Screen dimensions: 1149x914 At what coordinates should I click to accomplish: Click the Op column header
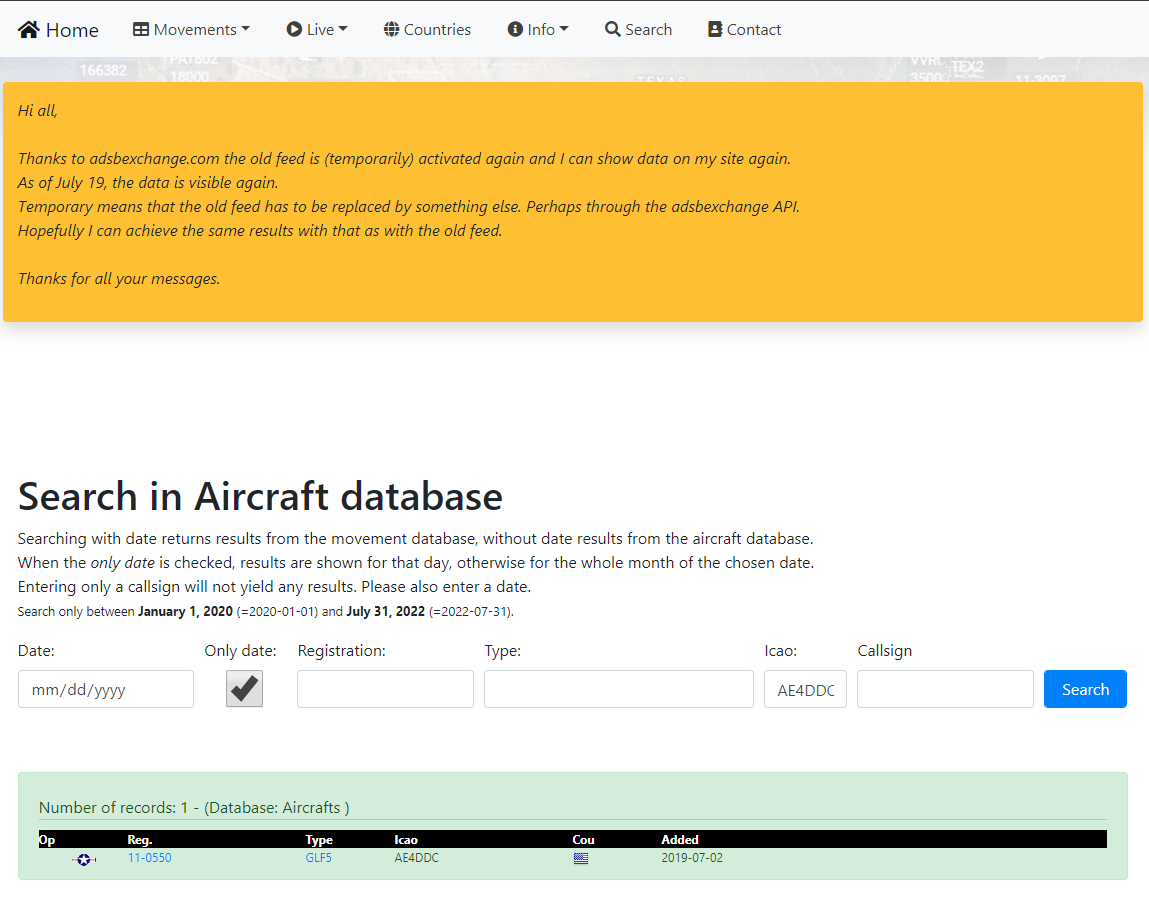(47, 840)
